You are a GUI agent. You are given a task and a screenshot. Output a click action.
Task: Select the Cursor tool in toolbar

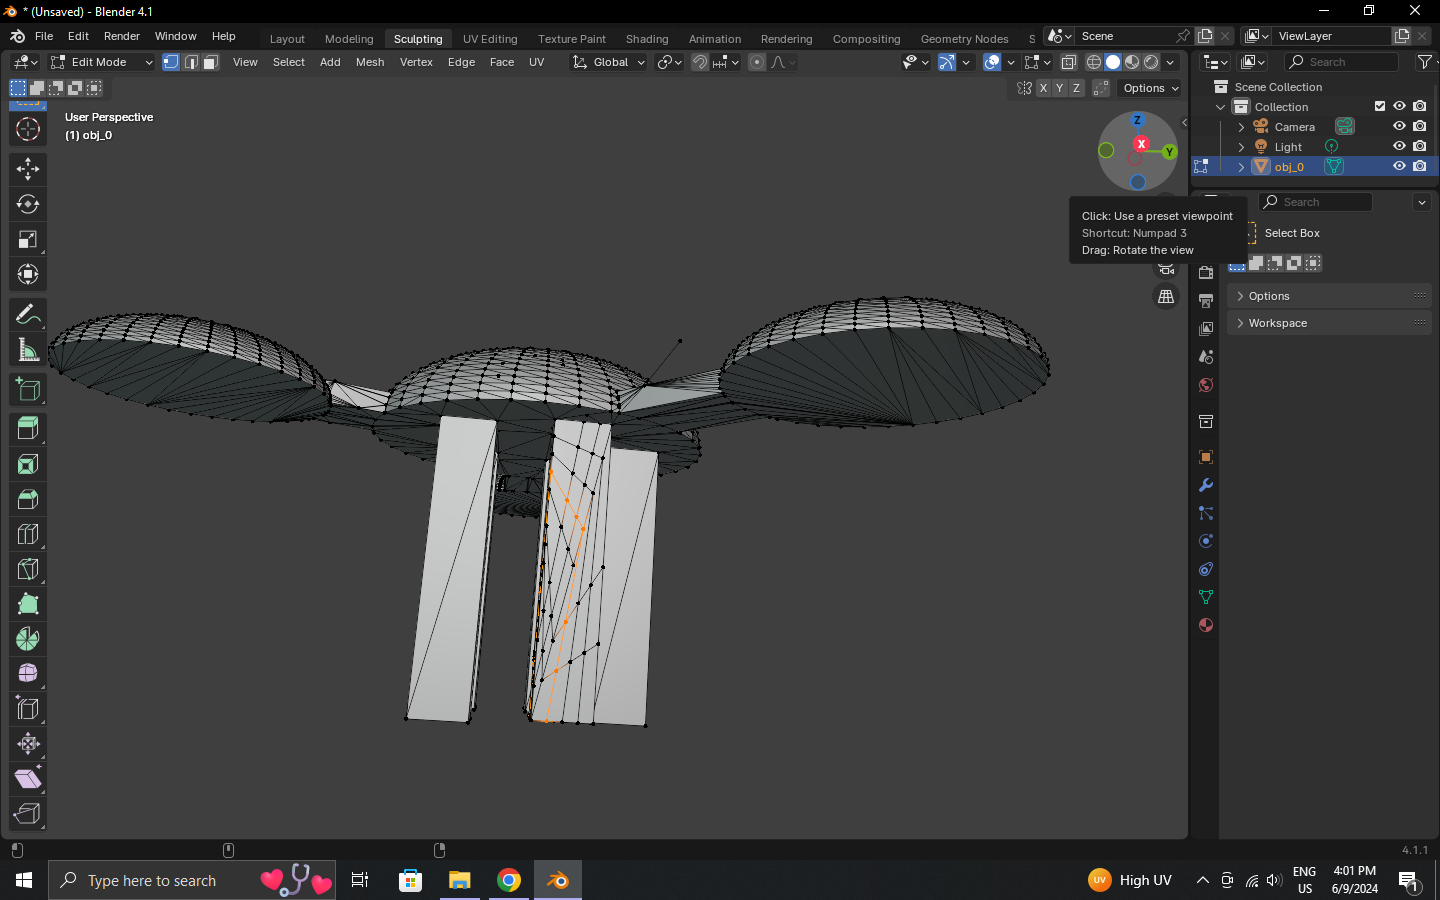[28, 129]
